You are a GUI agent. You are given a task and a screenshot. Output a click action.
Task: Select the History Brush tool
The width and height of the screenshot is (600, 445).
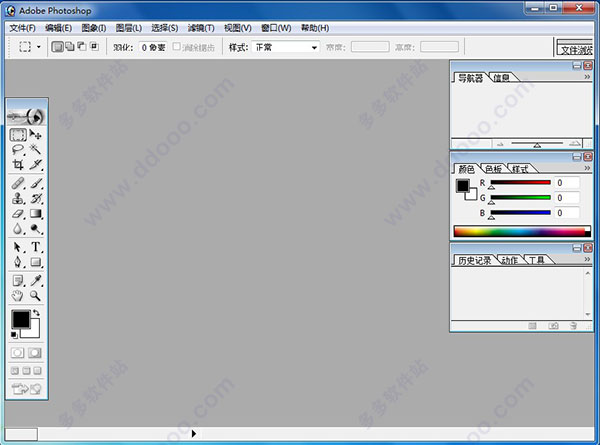pyautogui.click(x=36, y=199)
